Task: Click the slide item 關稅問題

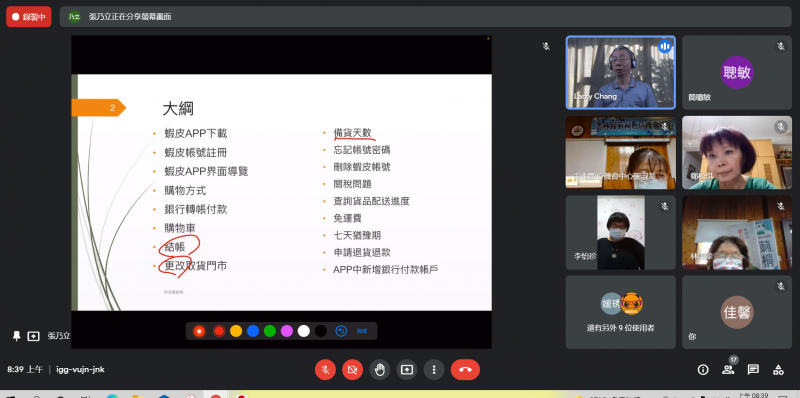Action: 352,184
